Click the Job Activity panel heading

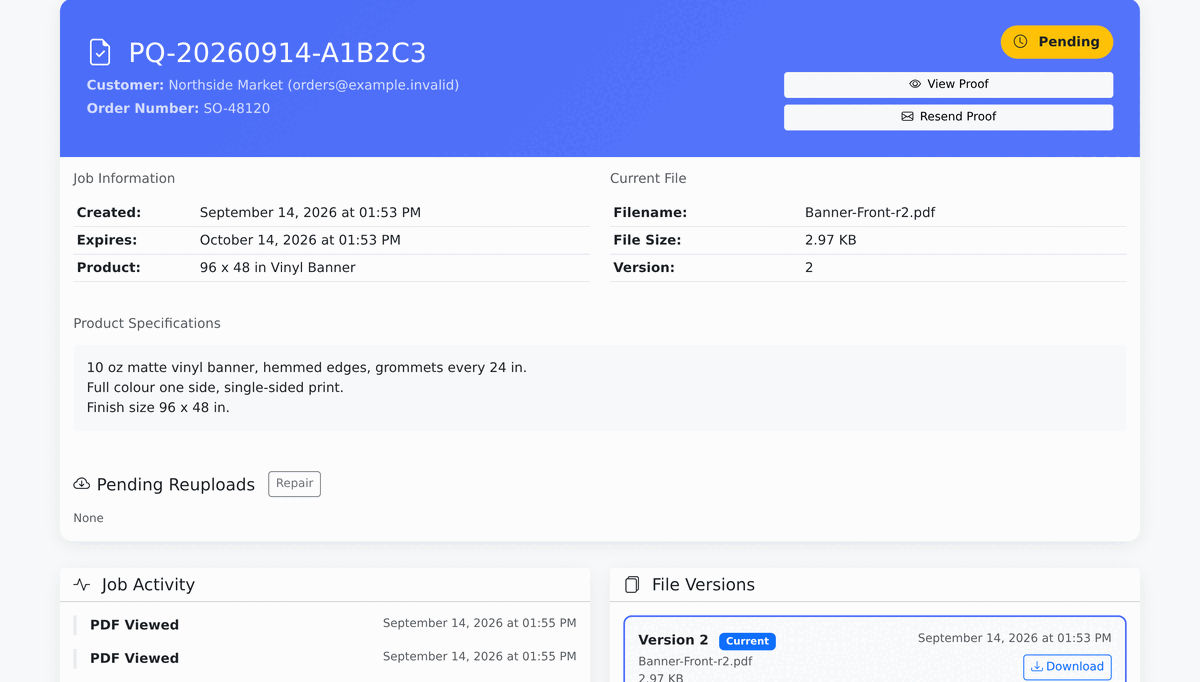click(148, 585)
